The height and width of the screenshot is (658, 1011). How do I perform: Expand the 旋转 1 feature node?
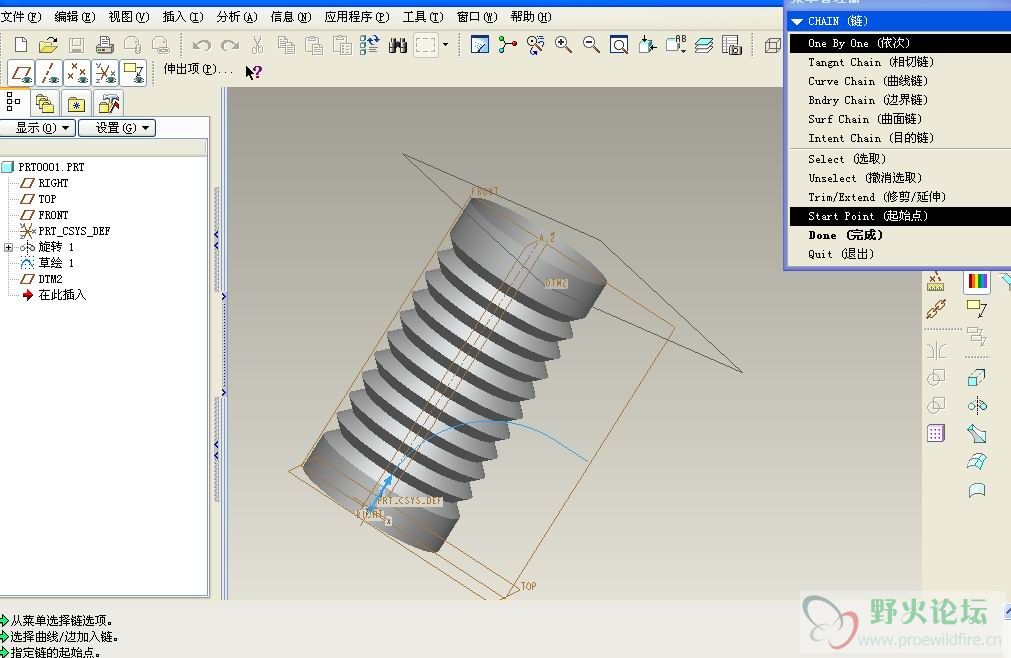8,247
